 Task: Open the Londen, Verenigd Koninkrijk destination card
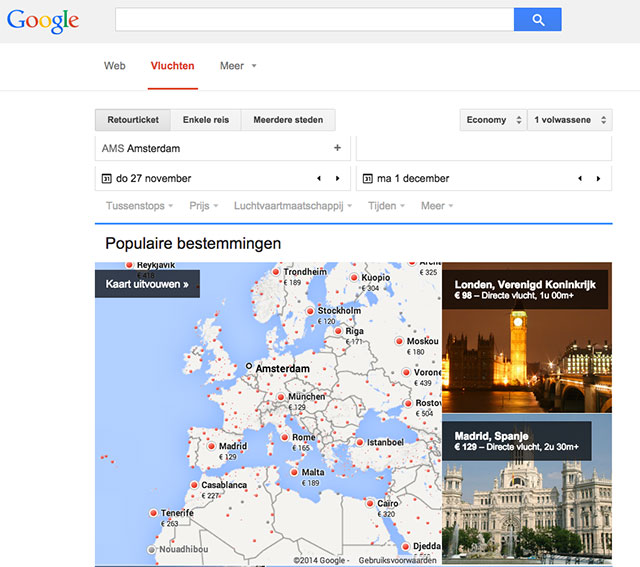click(x=527, y=337)
